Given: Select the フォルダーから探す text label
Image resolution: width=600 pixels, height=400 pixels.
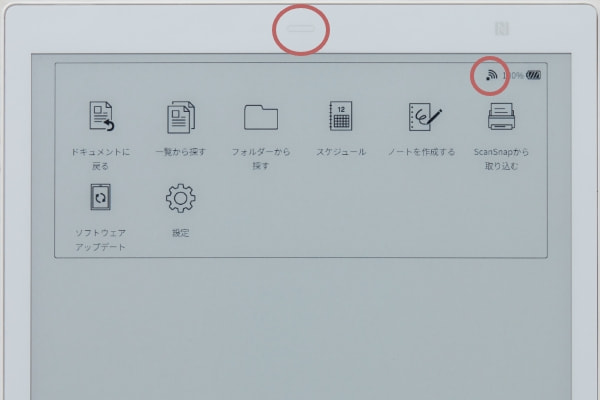Looking at the screenshot, I should [261, 158].
